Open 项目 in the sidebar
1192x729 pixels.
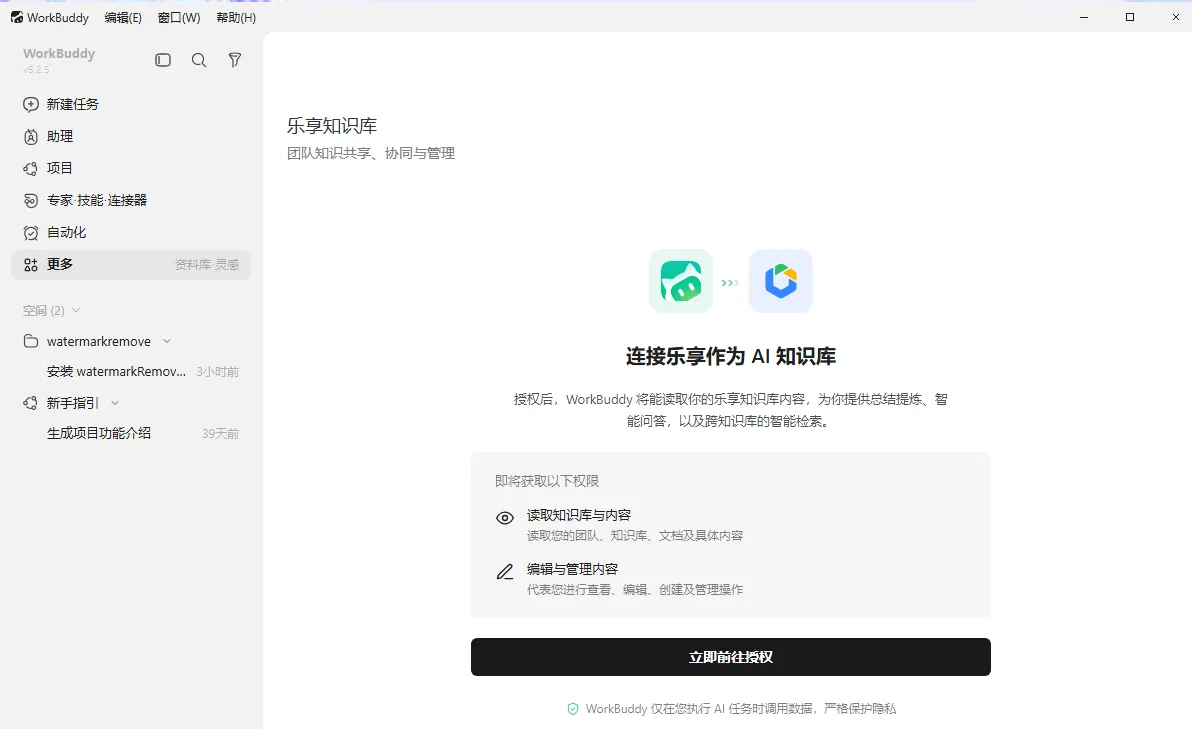point(131,169)
